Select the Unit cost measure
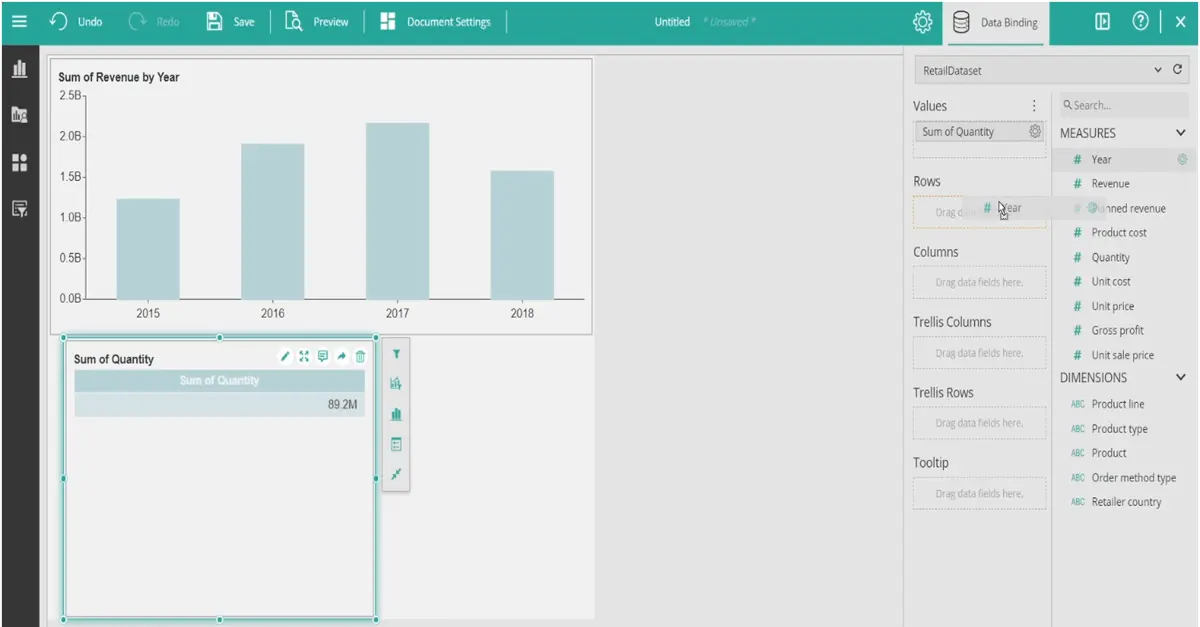1200x627 pixels. (1111, 282)
